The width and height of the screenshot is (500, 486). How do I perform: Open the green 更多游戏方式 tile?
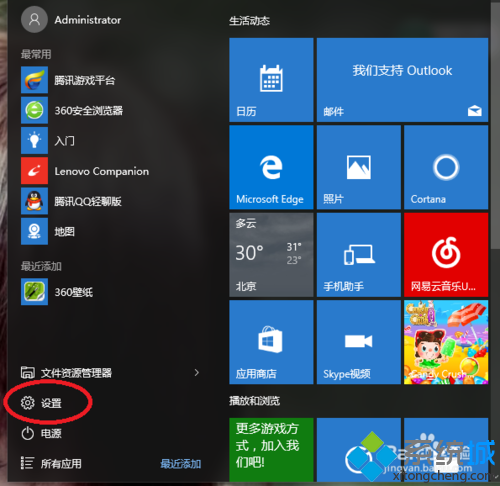click(271, 450)
